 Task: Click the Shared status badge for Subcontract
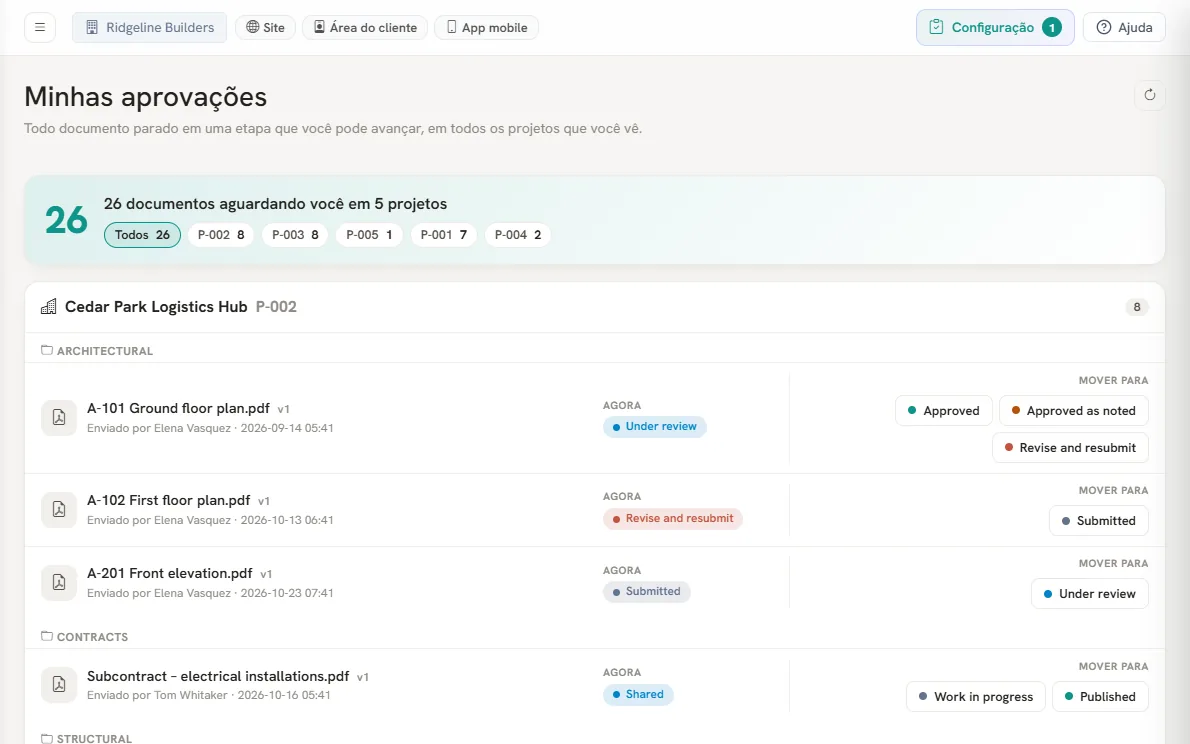[638, 695]
